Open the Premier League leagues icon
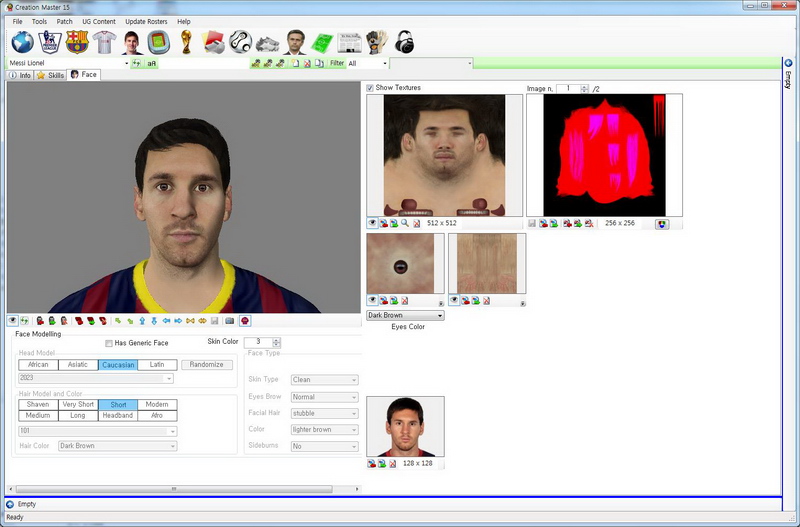800x527 pixels. (49, 42)
